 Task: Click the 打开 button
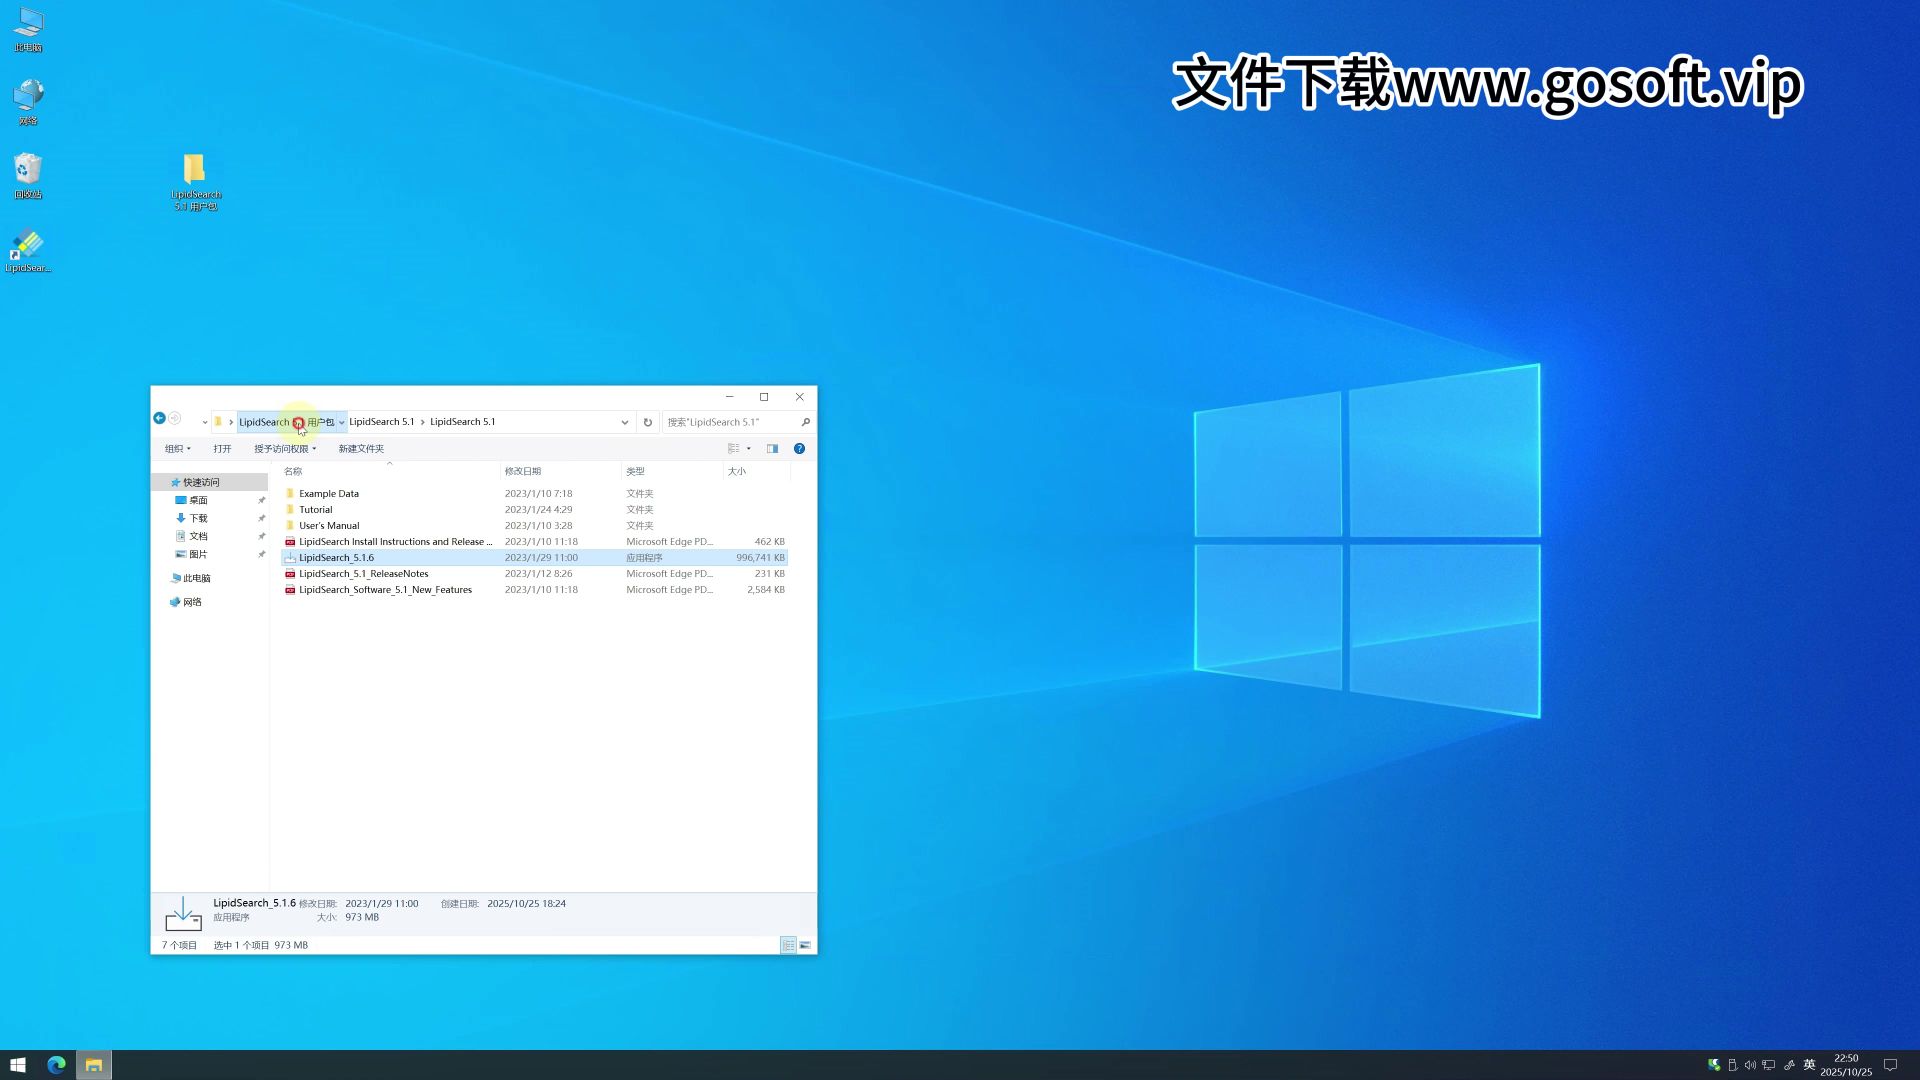pyautogui.click(x=222, y=449)
